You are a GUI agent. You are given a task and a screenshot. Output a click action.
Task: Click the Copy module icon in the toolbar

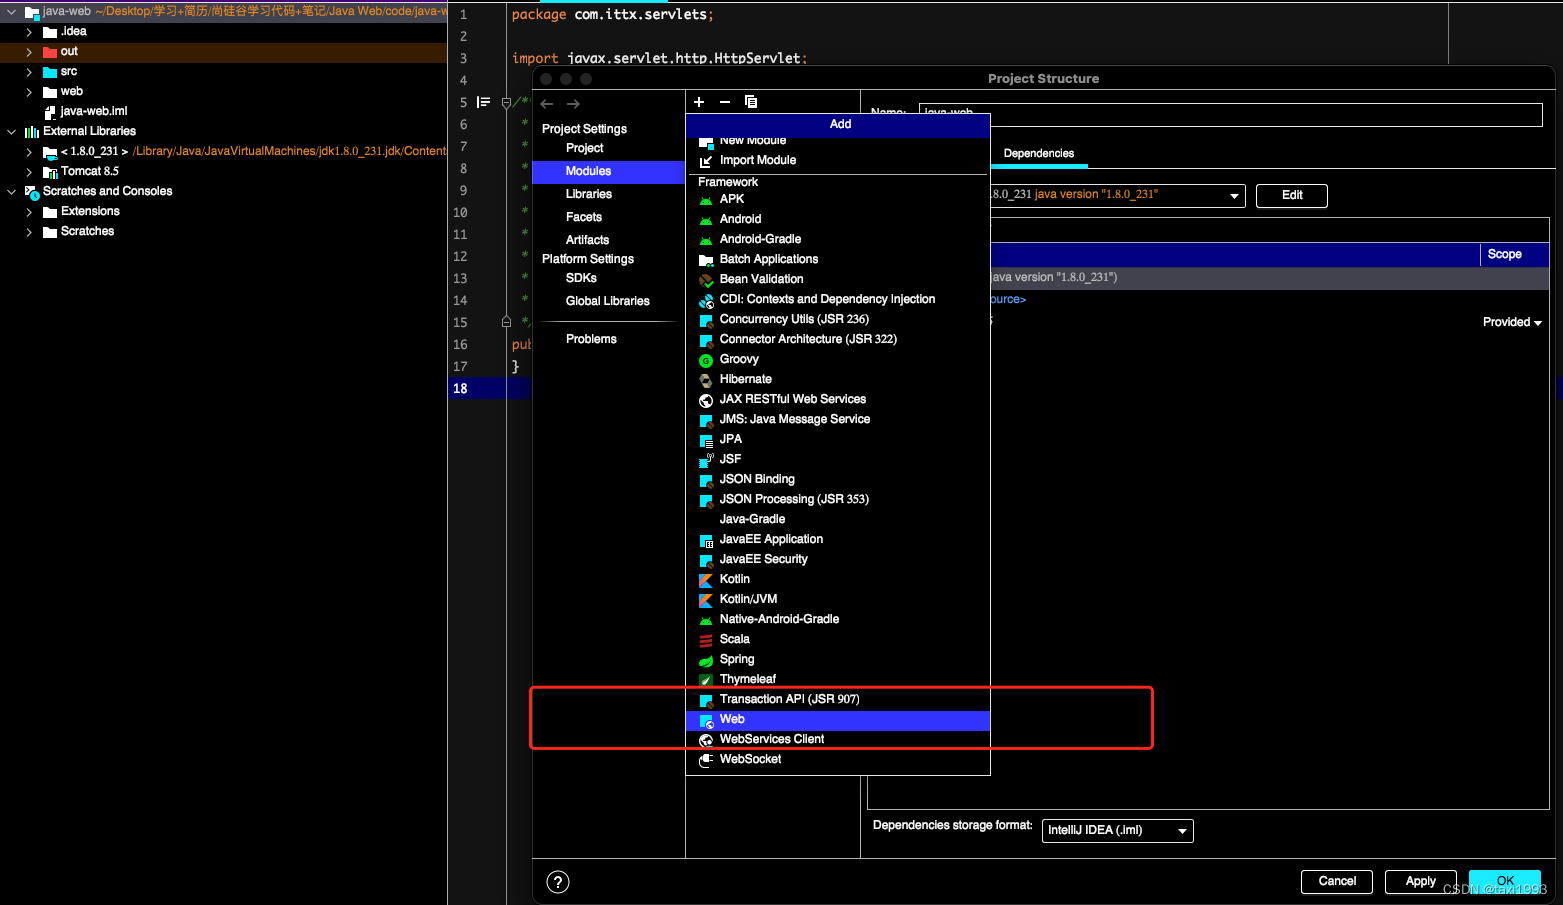[x=751, y=101]
